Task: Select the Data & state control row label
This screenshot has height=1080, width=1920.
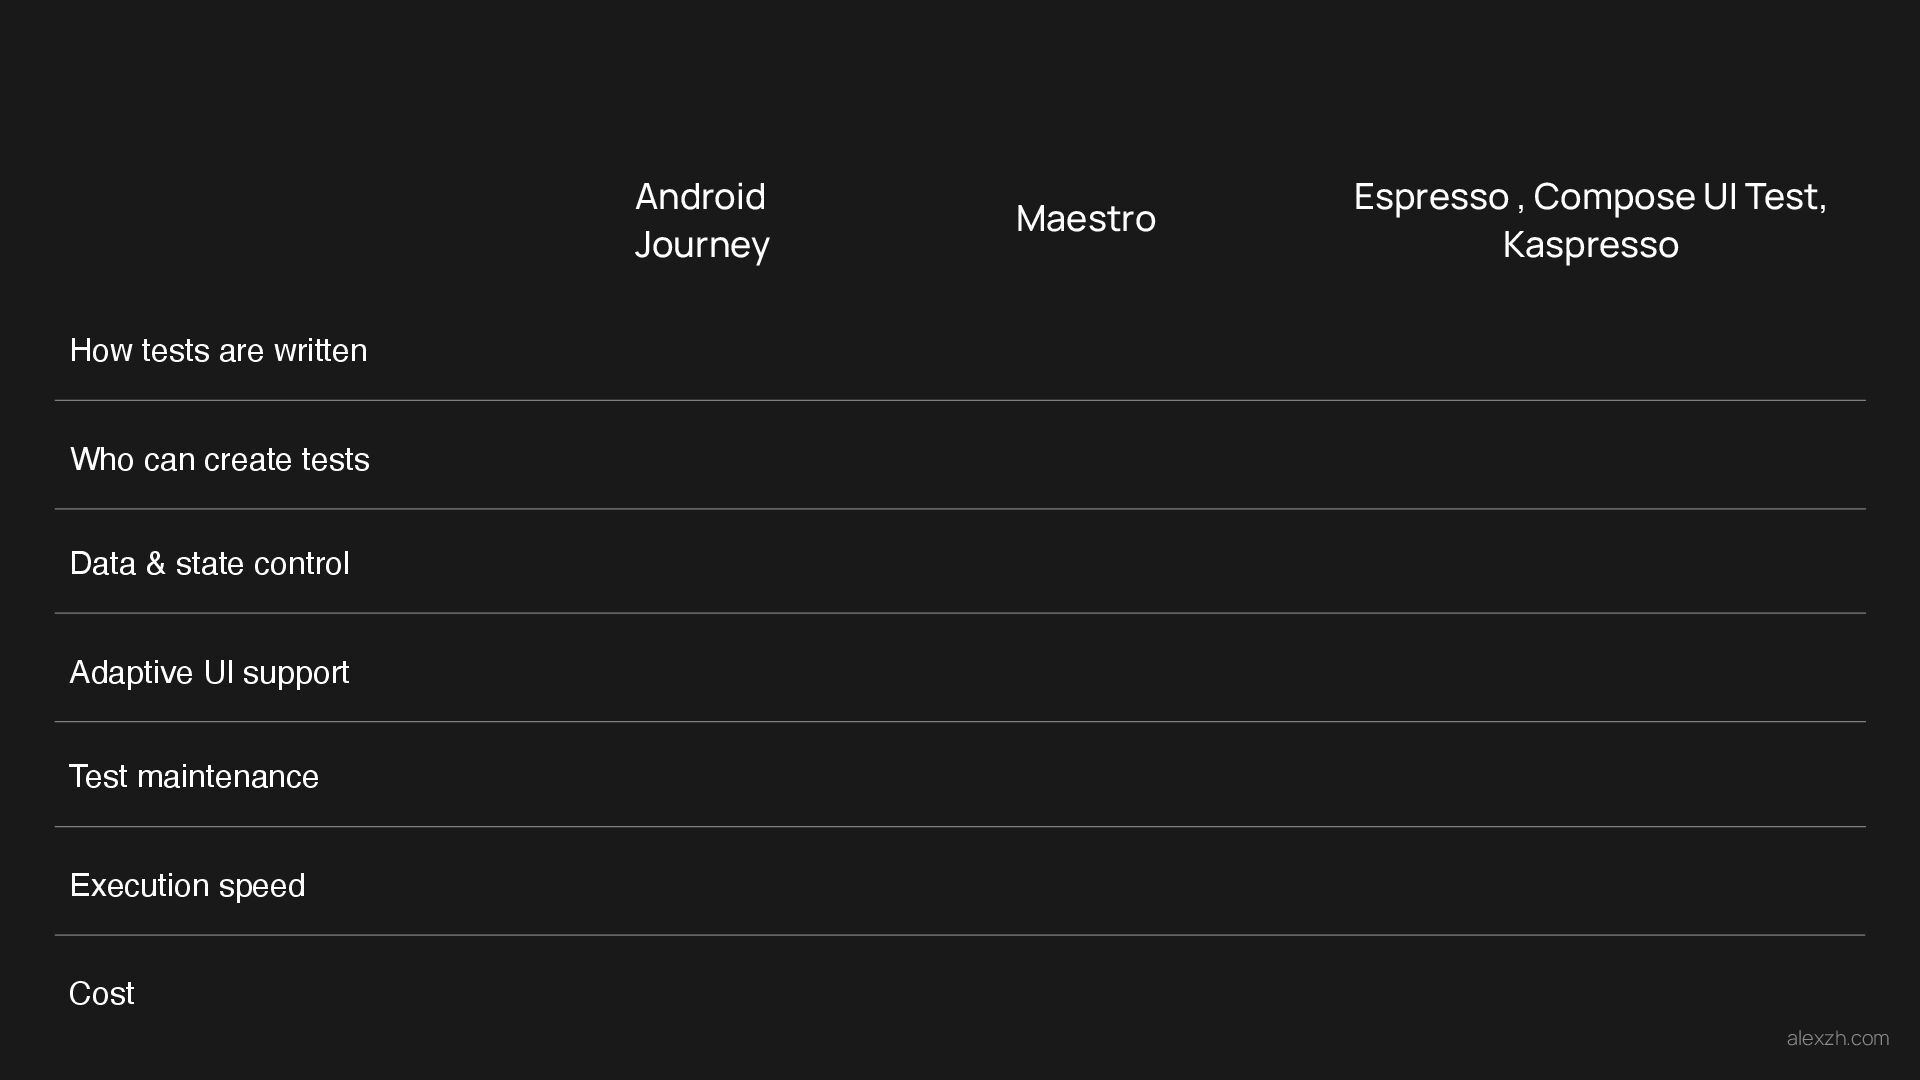Action: pyautogui.click(x=210, y=564)
